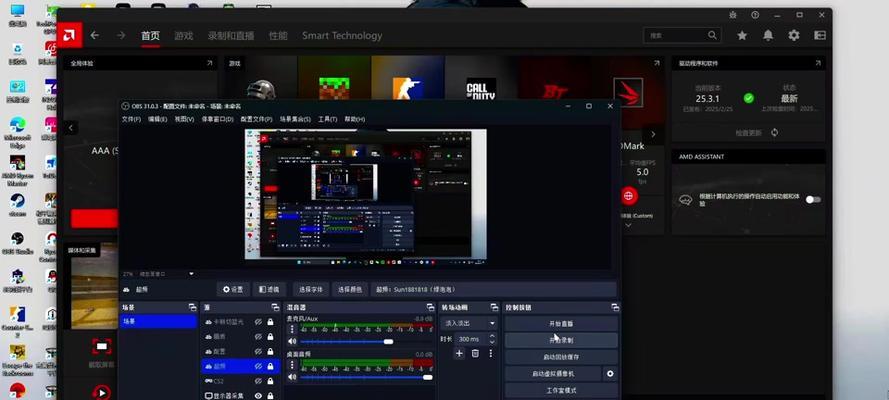Image resolution: width=889 pixels, height=400 pixels.
Task: Open the Smart Technology tab
Action: click(342, 36)
